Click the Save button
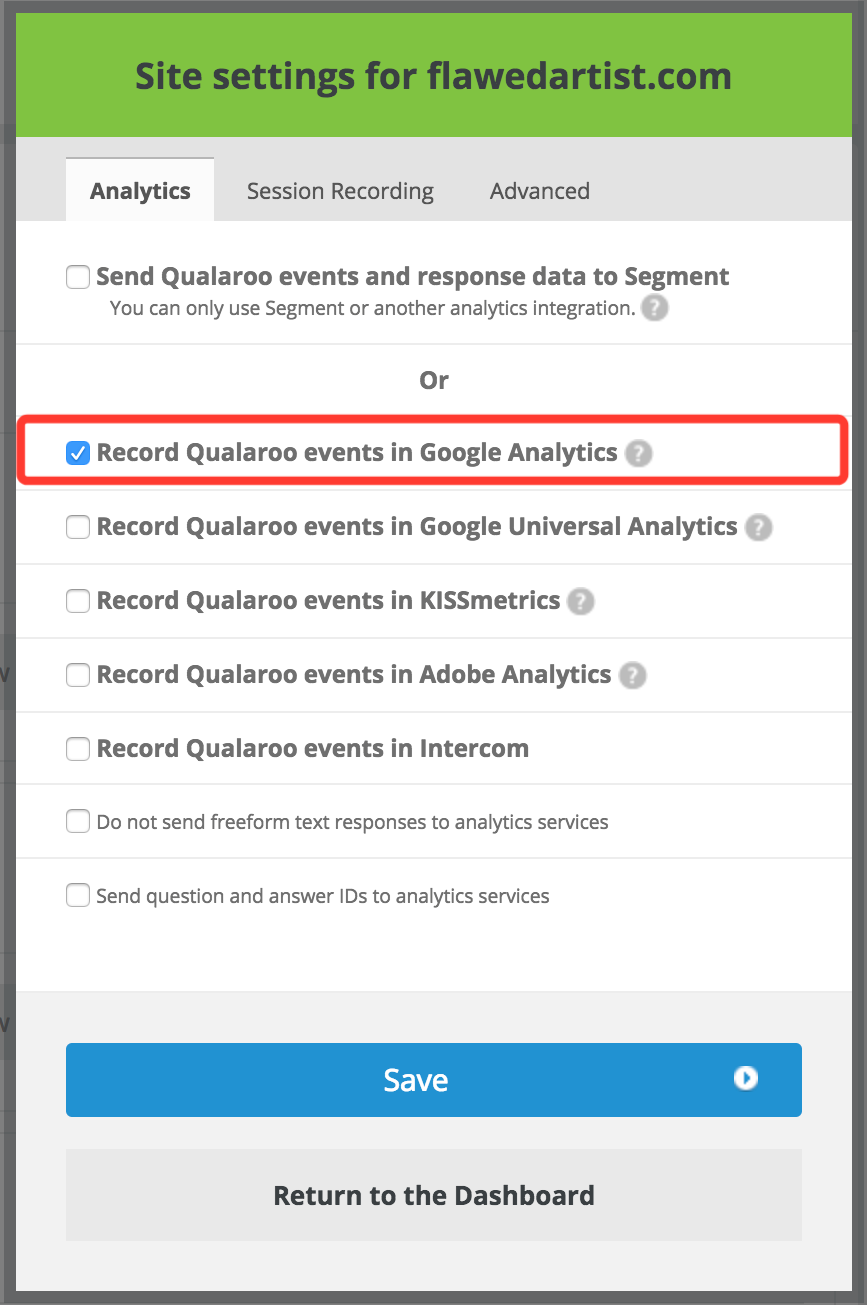 [x=433, y=1079]
